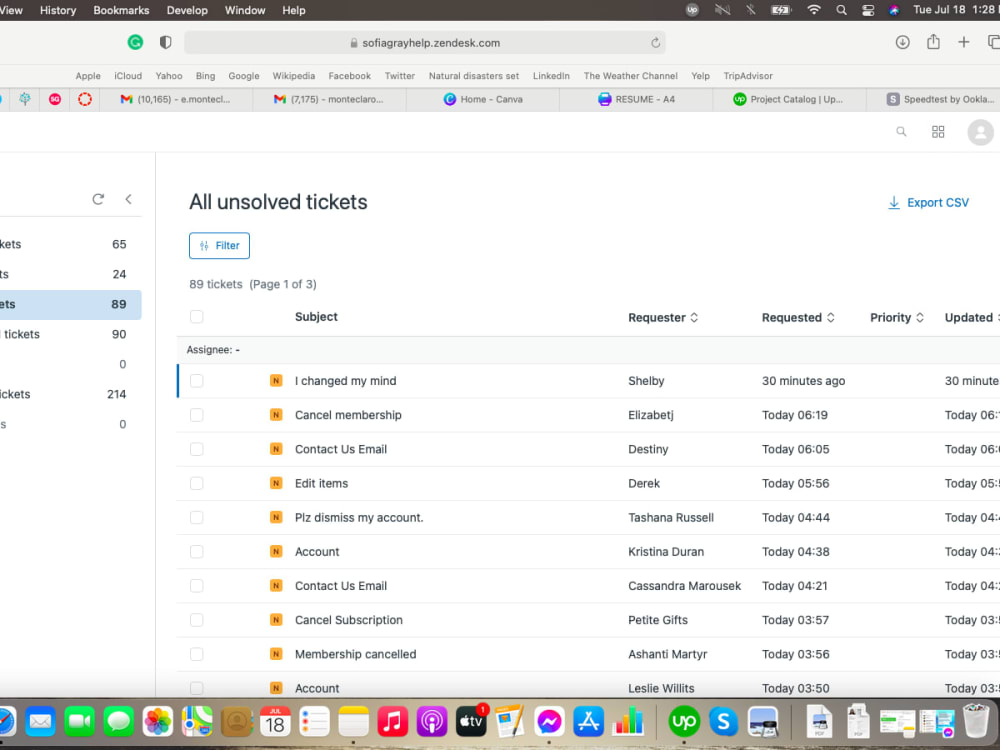Open the Develop menu
The width and height of the screenshot is (1000, 750).
click(x=187, y=10)
